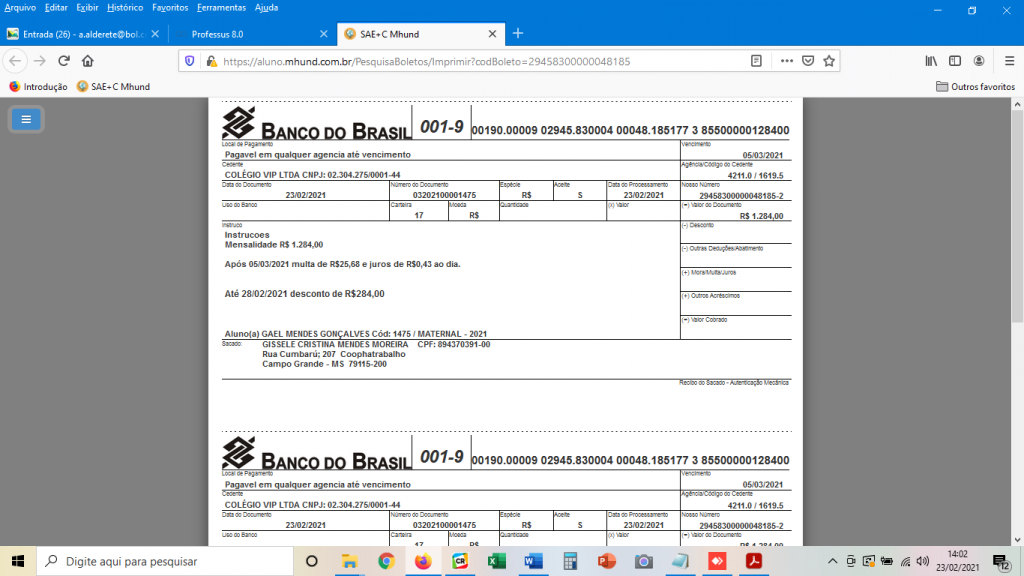Open the Ajuda menu
1024x576 pixels.
click(x=266, y=8)
